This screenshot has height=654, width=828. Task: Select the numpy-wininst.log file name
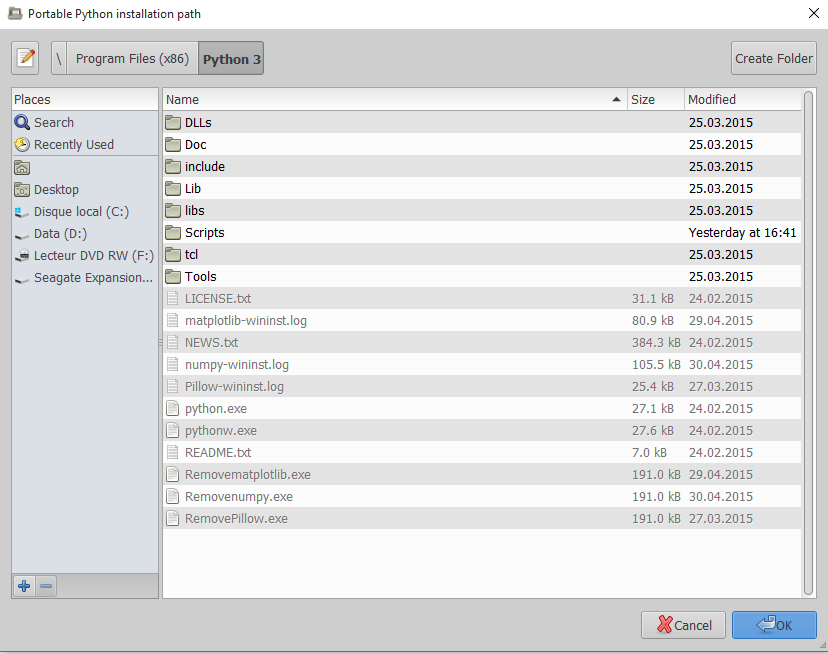tap(237, 365)
